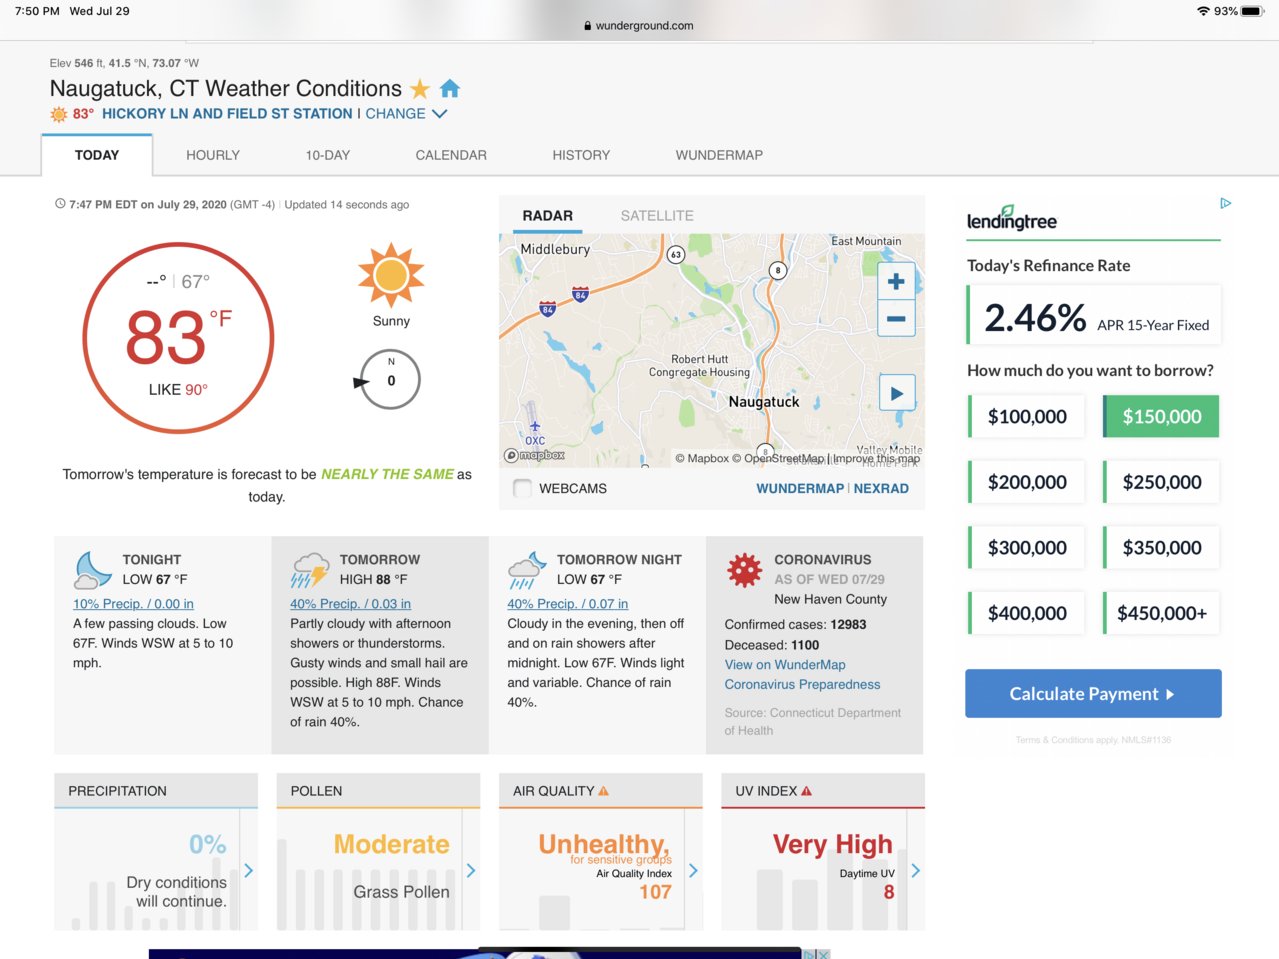The height and width of the screenshot is (959, 1279).
Task: Click the large Sunny condition icon
Action: tap(391, 275)
